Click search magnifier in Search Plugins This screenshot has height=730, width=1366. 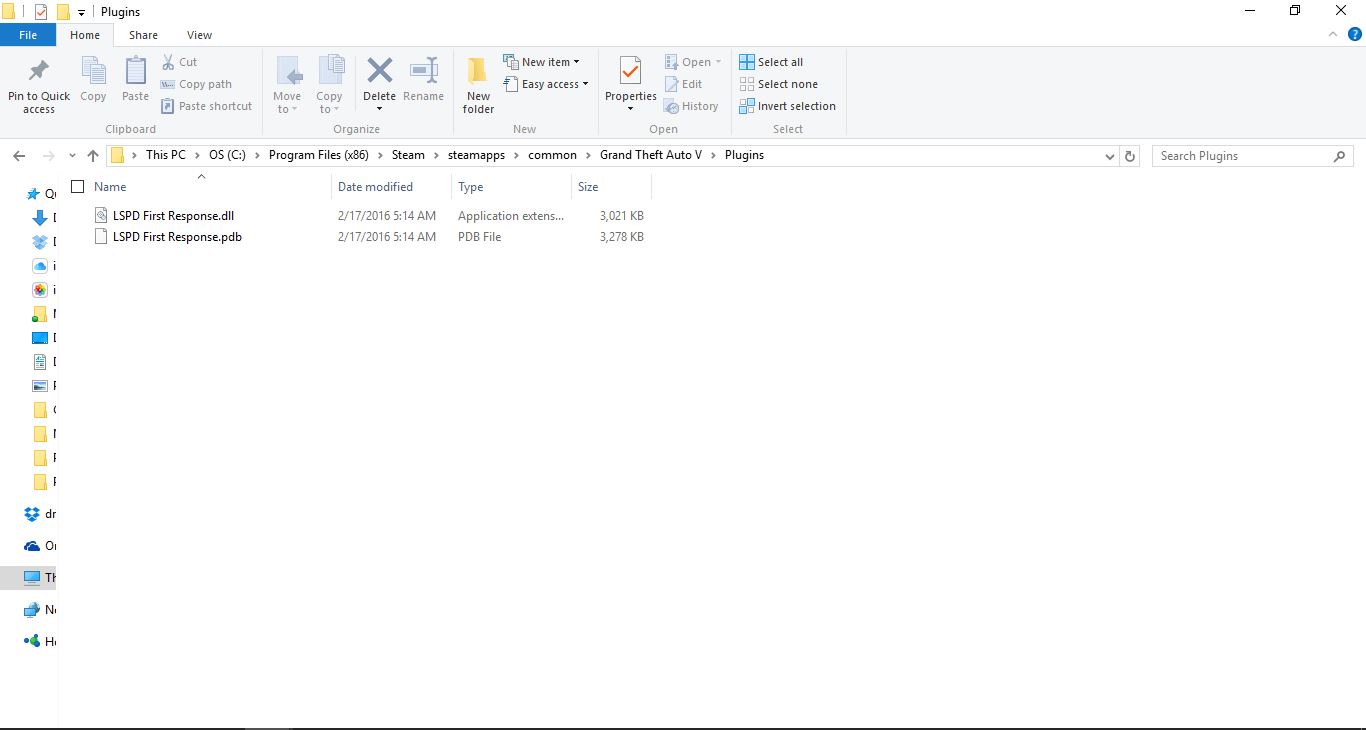coord(1339,156)
